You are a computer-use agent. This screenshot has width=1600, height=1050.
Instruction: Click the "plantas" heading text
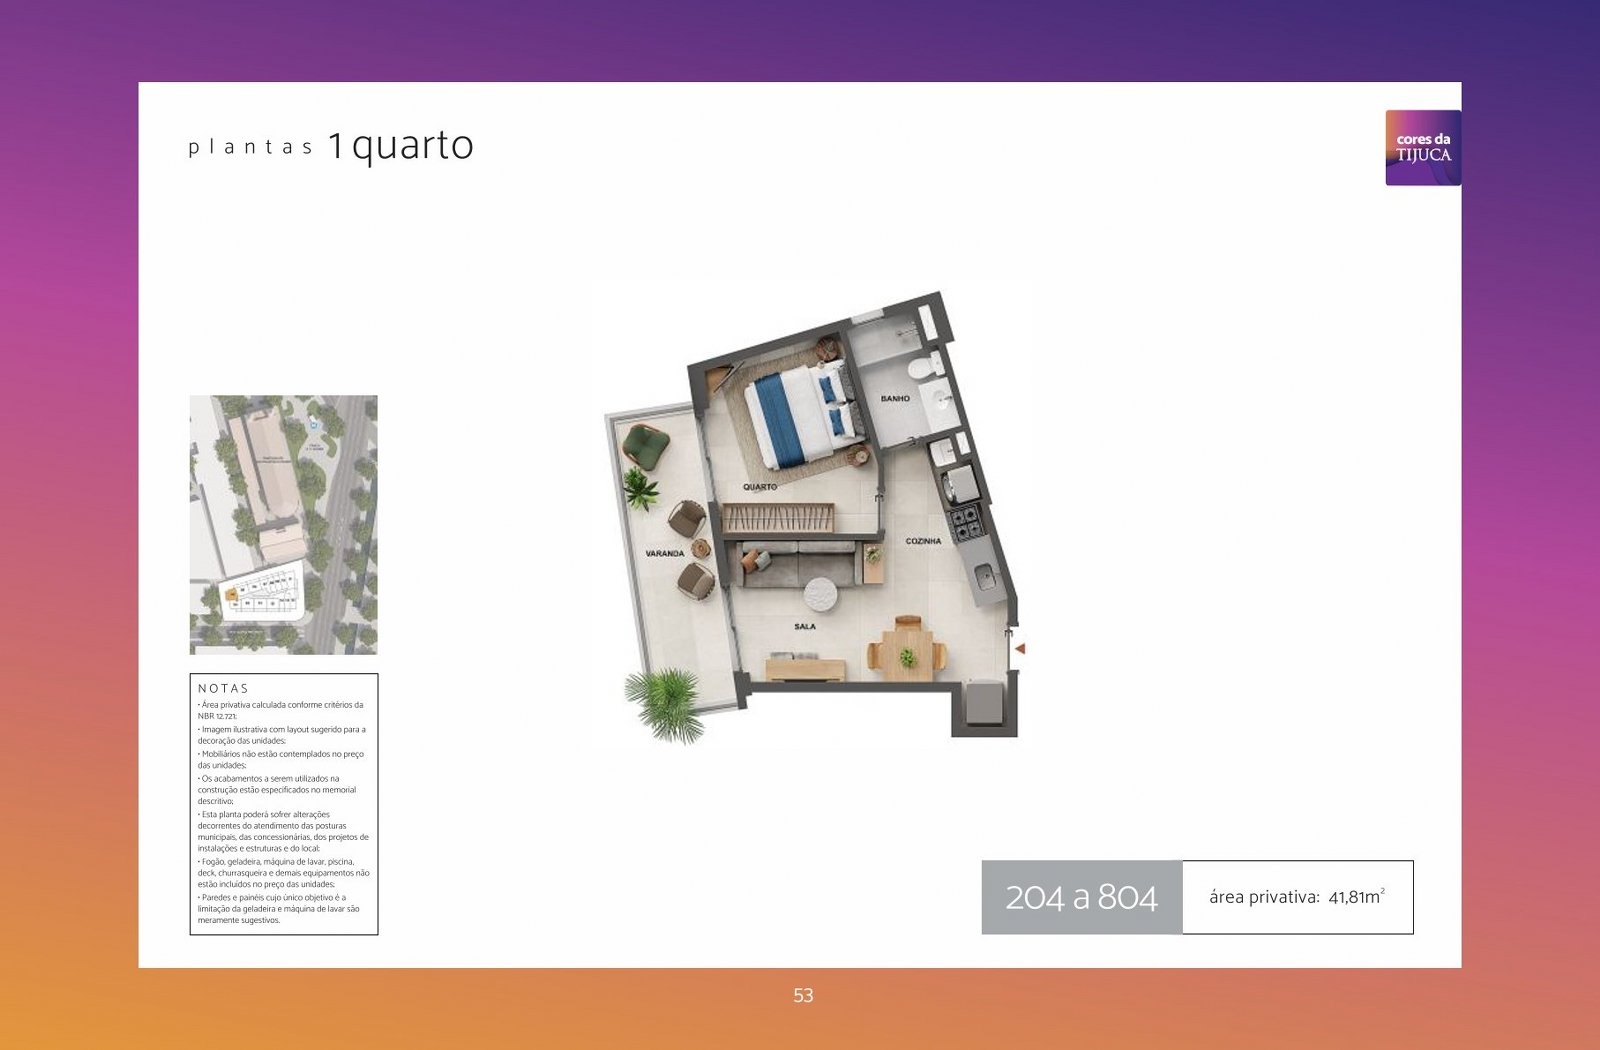[x=251, y=148]
